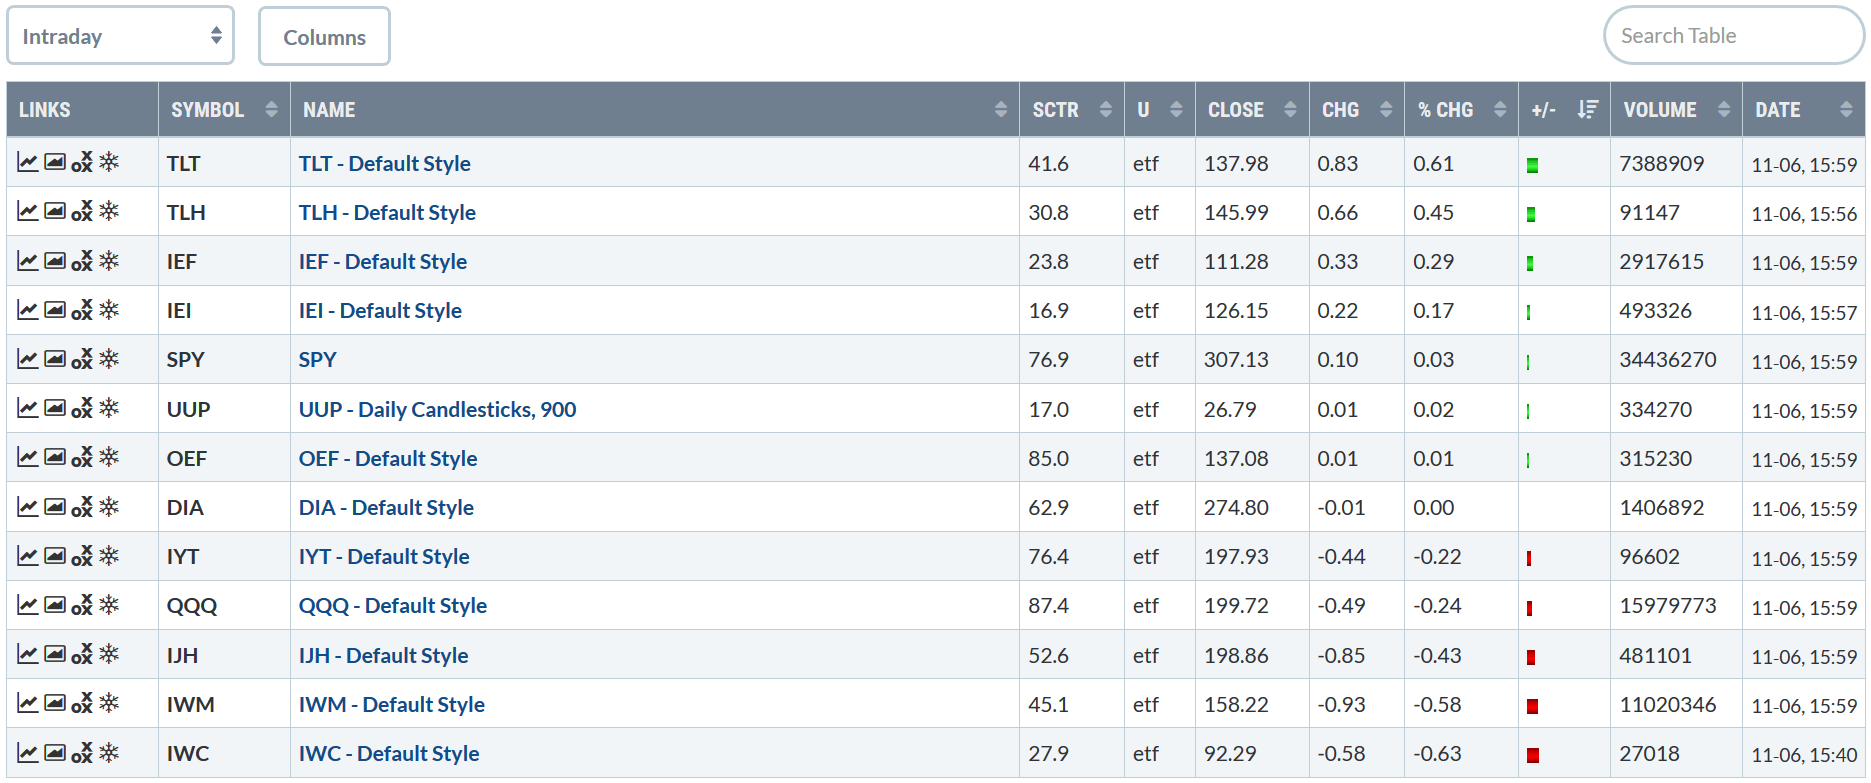Viewport: 1871px width, 783px height.
Task: Select the OEF SCTR value 85.0
Action: click(1048, 458)
